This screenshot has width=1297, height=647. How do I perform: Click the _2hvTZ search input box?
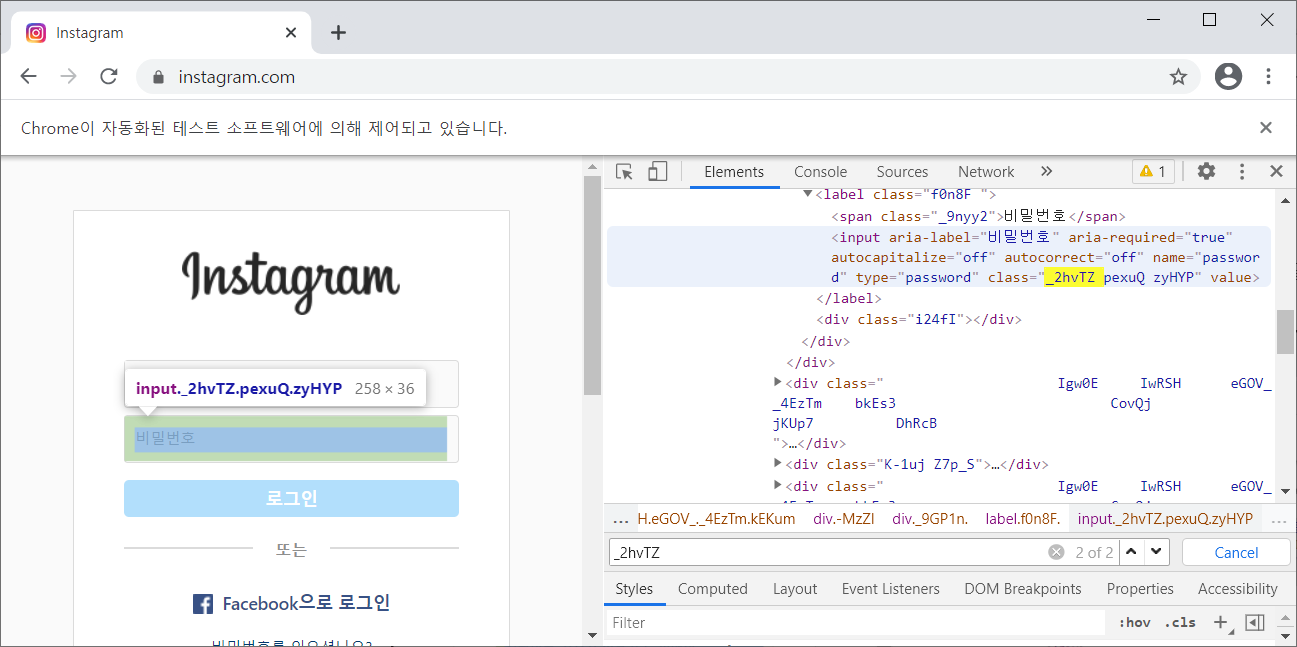point(827,552)
